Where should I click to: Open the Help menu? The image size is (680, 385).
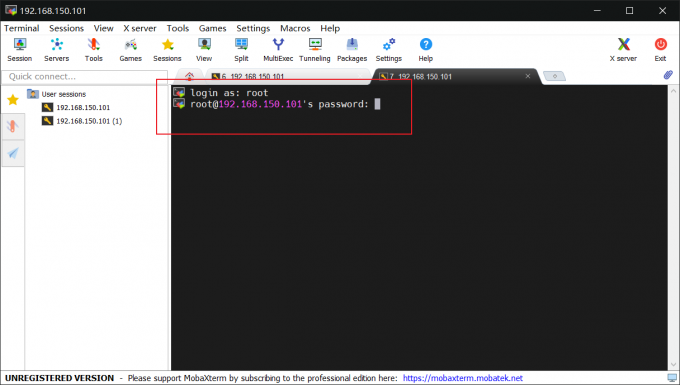pos(330,28)
